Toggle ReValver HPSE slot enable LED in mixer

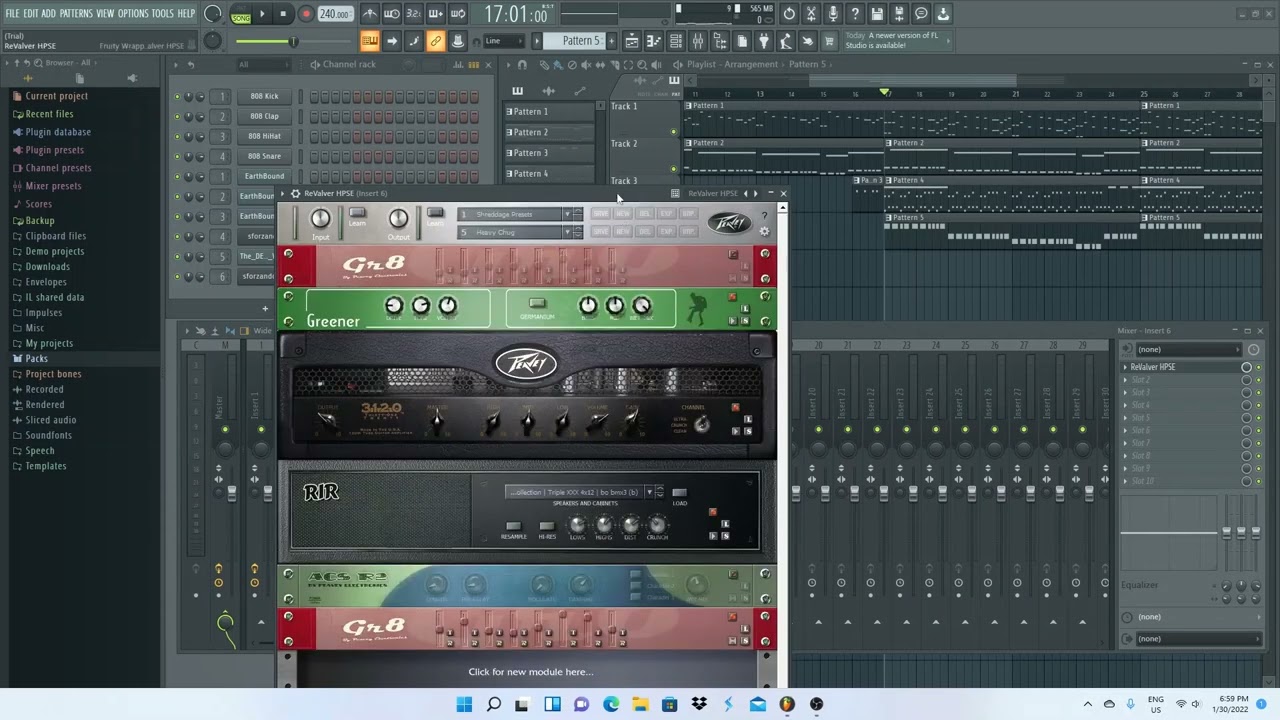[1258, 367]
